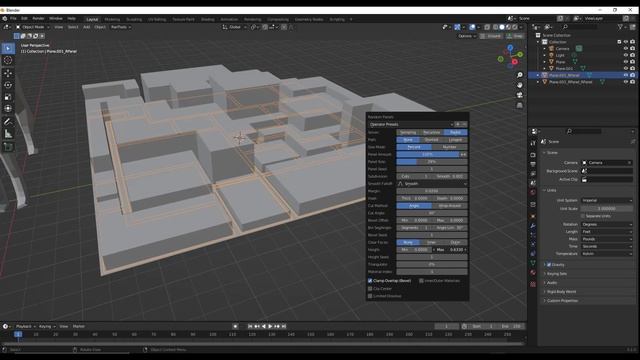Select the Rotate tool
The image size is (640, 360).
pos(8,85)
